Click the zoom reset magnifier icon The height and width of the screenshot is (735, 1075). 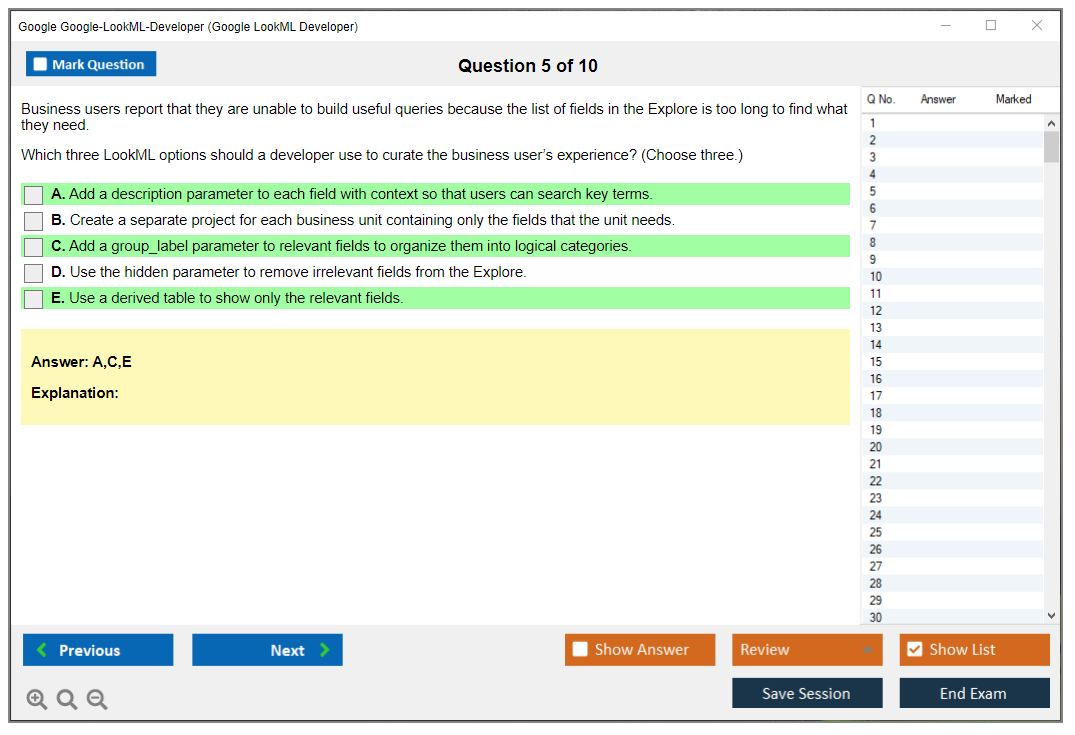[x=67, y=700]
